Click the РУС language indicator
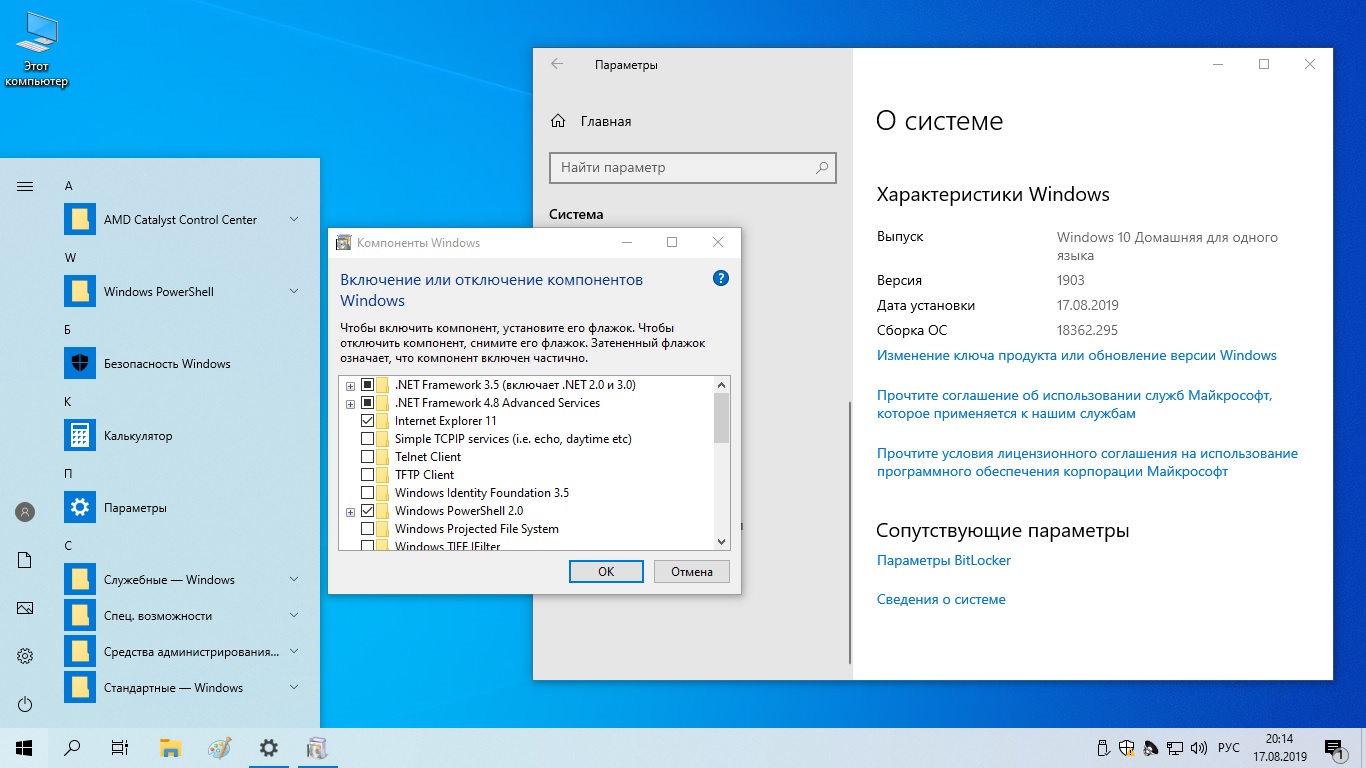This screenshot has width=1366, height=768. pos(1229,748)
